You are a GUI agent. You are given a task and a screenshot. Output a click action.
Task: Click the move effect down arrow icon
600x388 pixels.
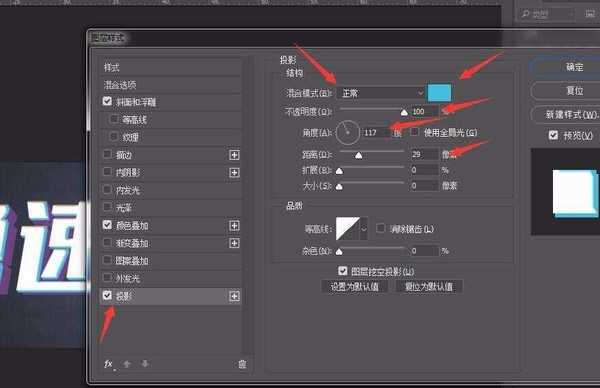coord(145,364)
